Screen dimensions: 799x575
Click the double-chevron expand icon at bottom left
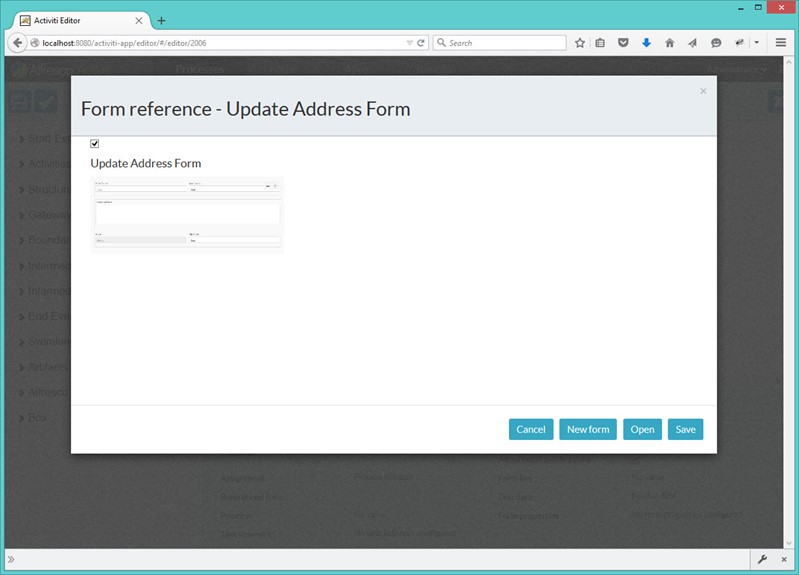11,559
